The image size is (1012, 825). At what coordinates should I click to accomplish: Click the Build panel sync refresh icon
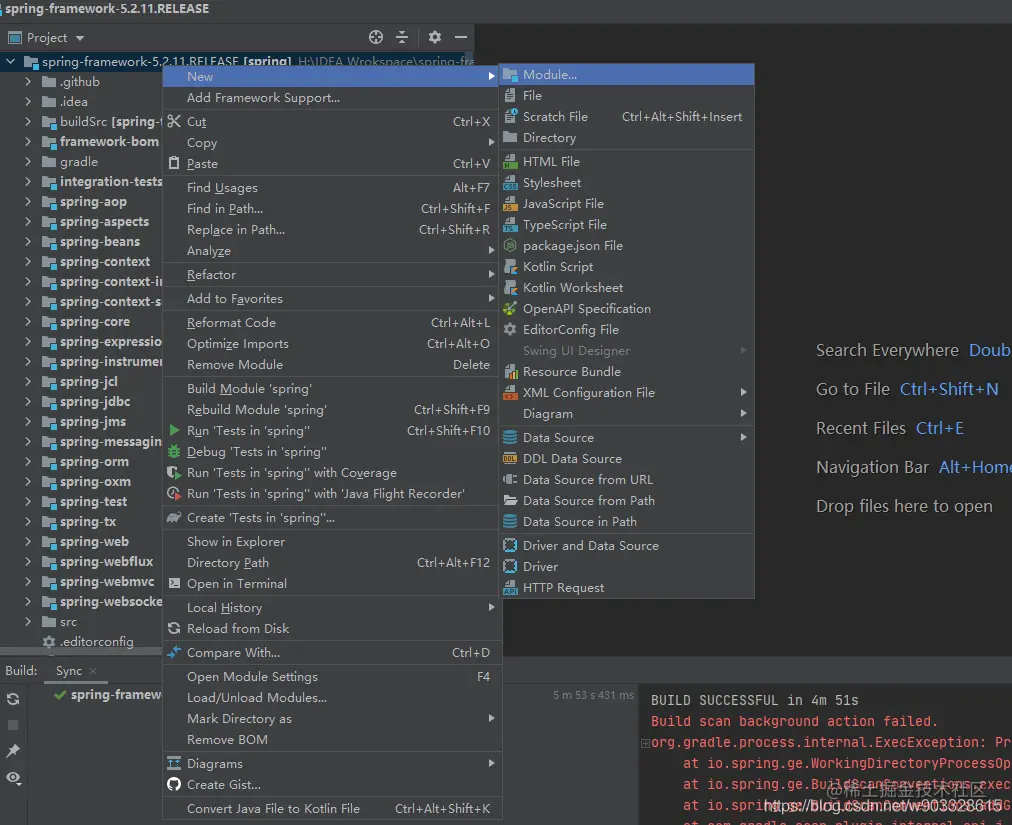pos(13,698)
